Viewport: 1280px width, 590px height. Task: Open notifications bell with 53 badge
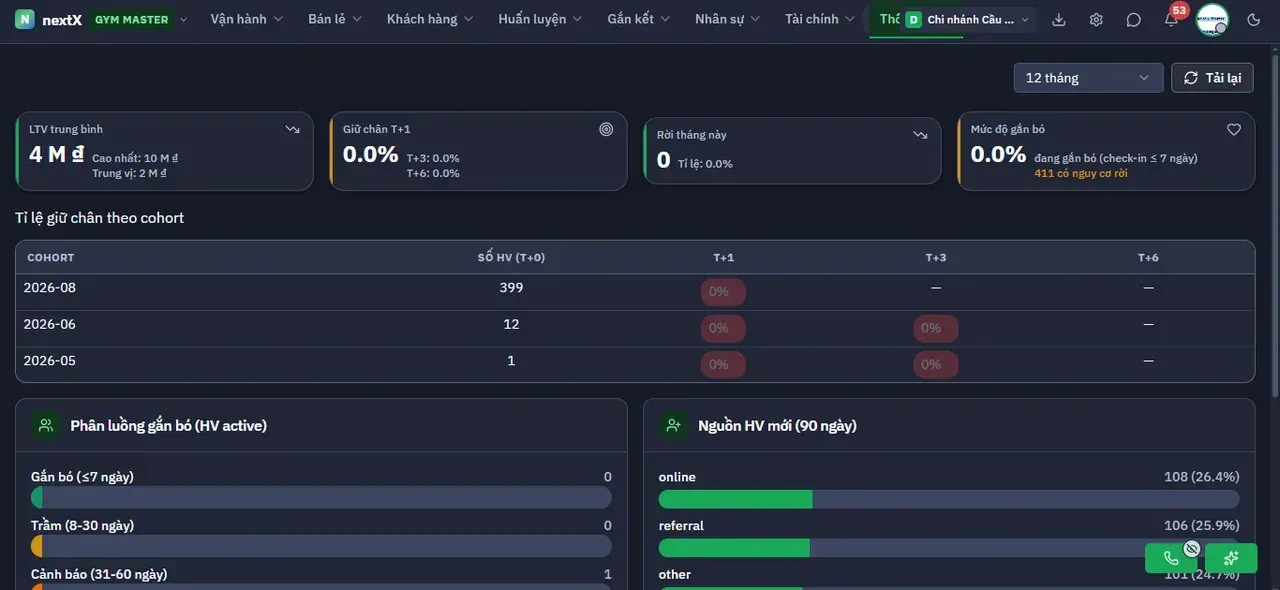[1171, 19]
